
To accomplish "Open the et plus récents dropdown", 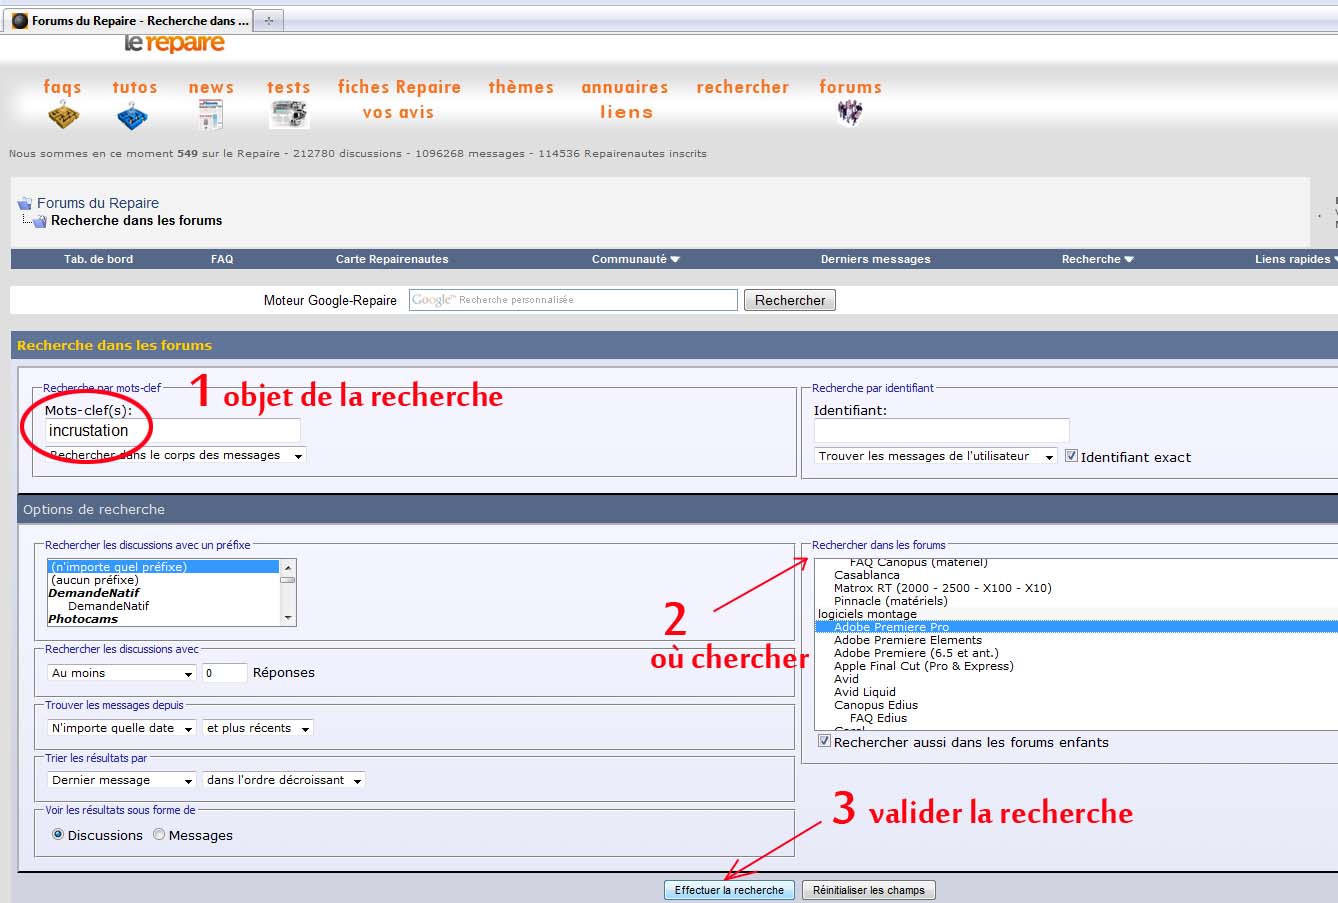I will [x=258, y=728].
